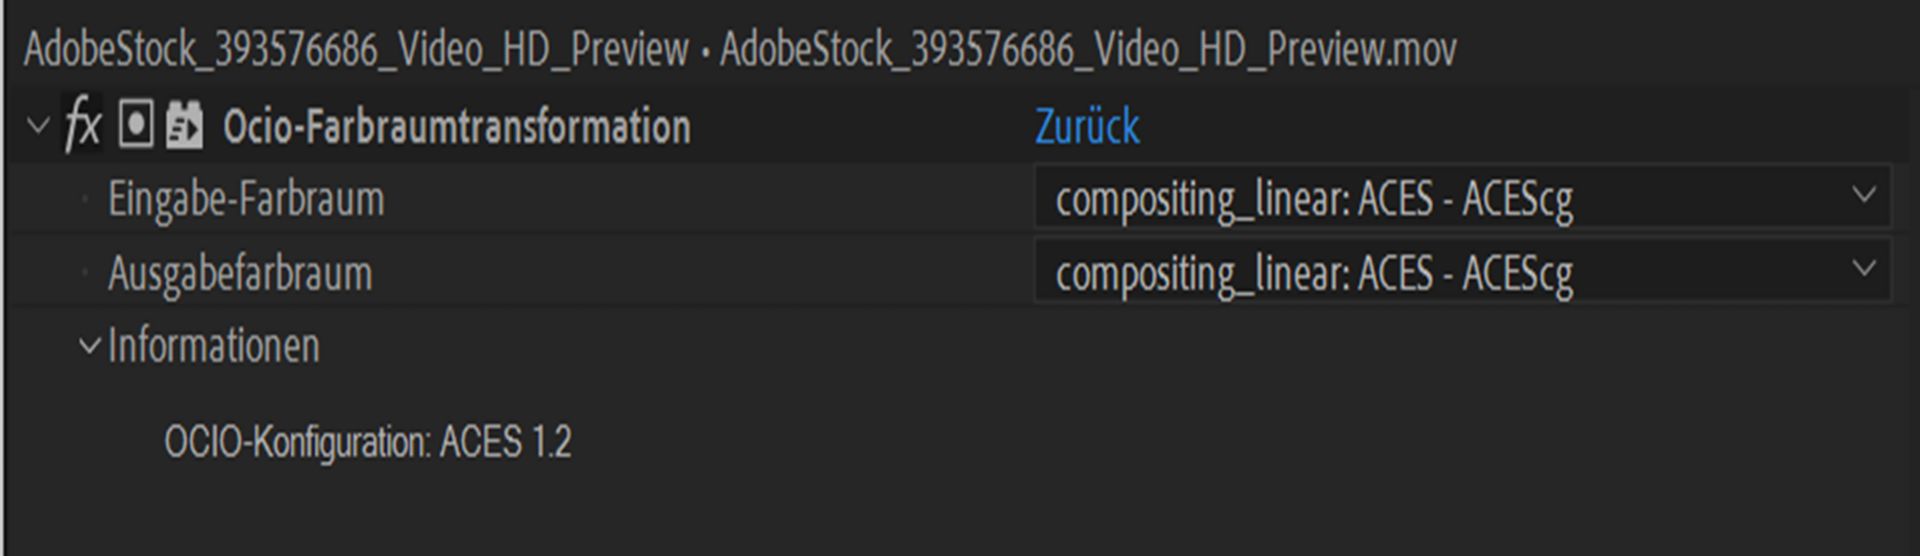Click the OCIO-Konfiguration: ACES 1.2 text
The height and width of the screenshot is (556, 1920).
(x=368, y=442)
